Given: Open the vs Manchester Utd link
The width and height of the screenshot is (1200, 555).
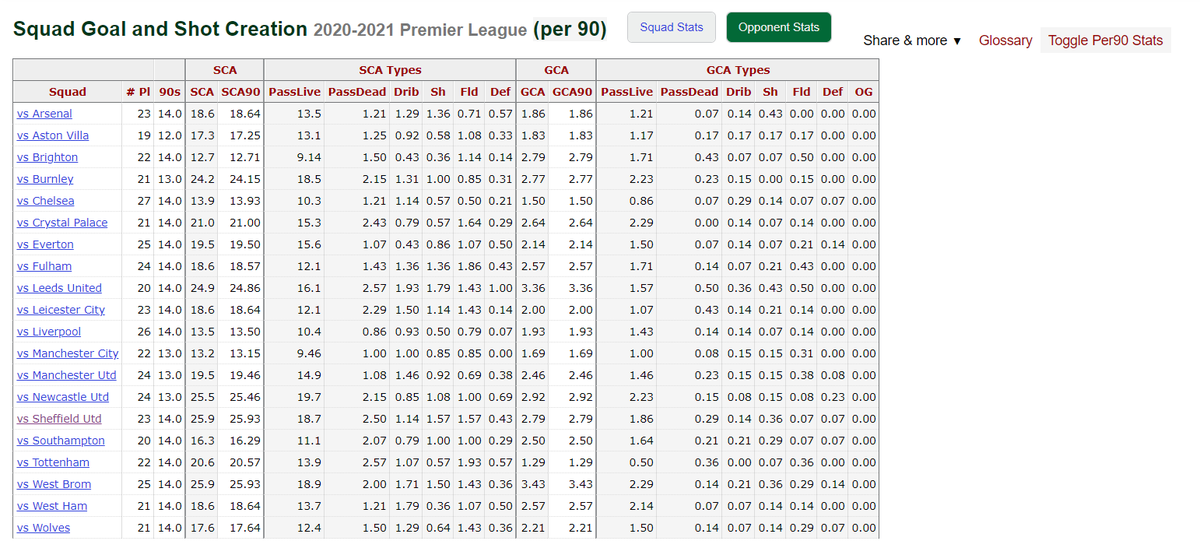Looking at the screenshot, I should pyautogui.click(x=67, y=376).
